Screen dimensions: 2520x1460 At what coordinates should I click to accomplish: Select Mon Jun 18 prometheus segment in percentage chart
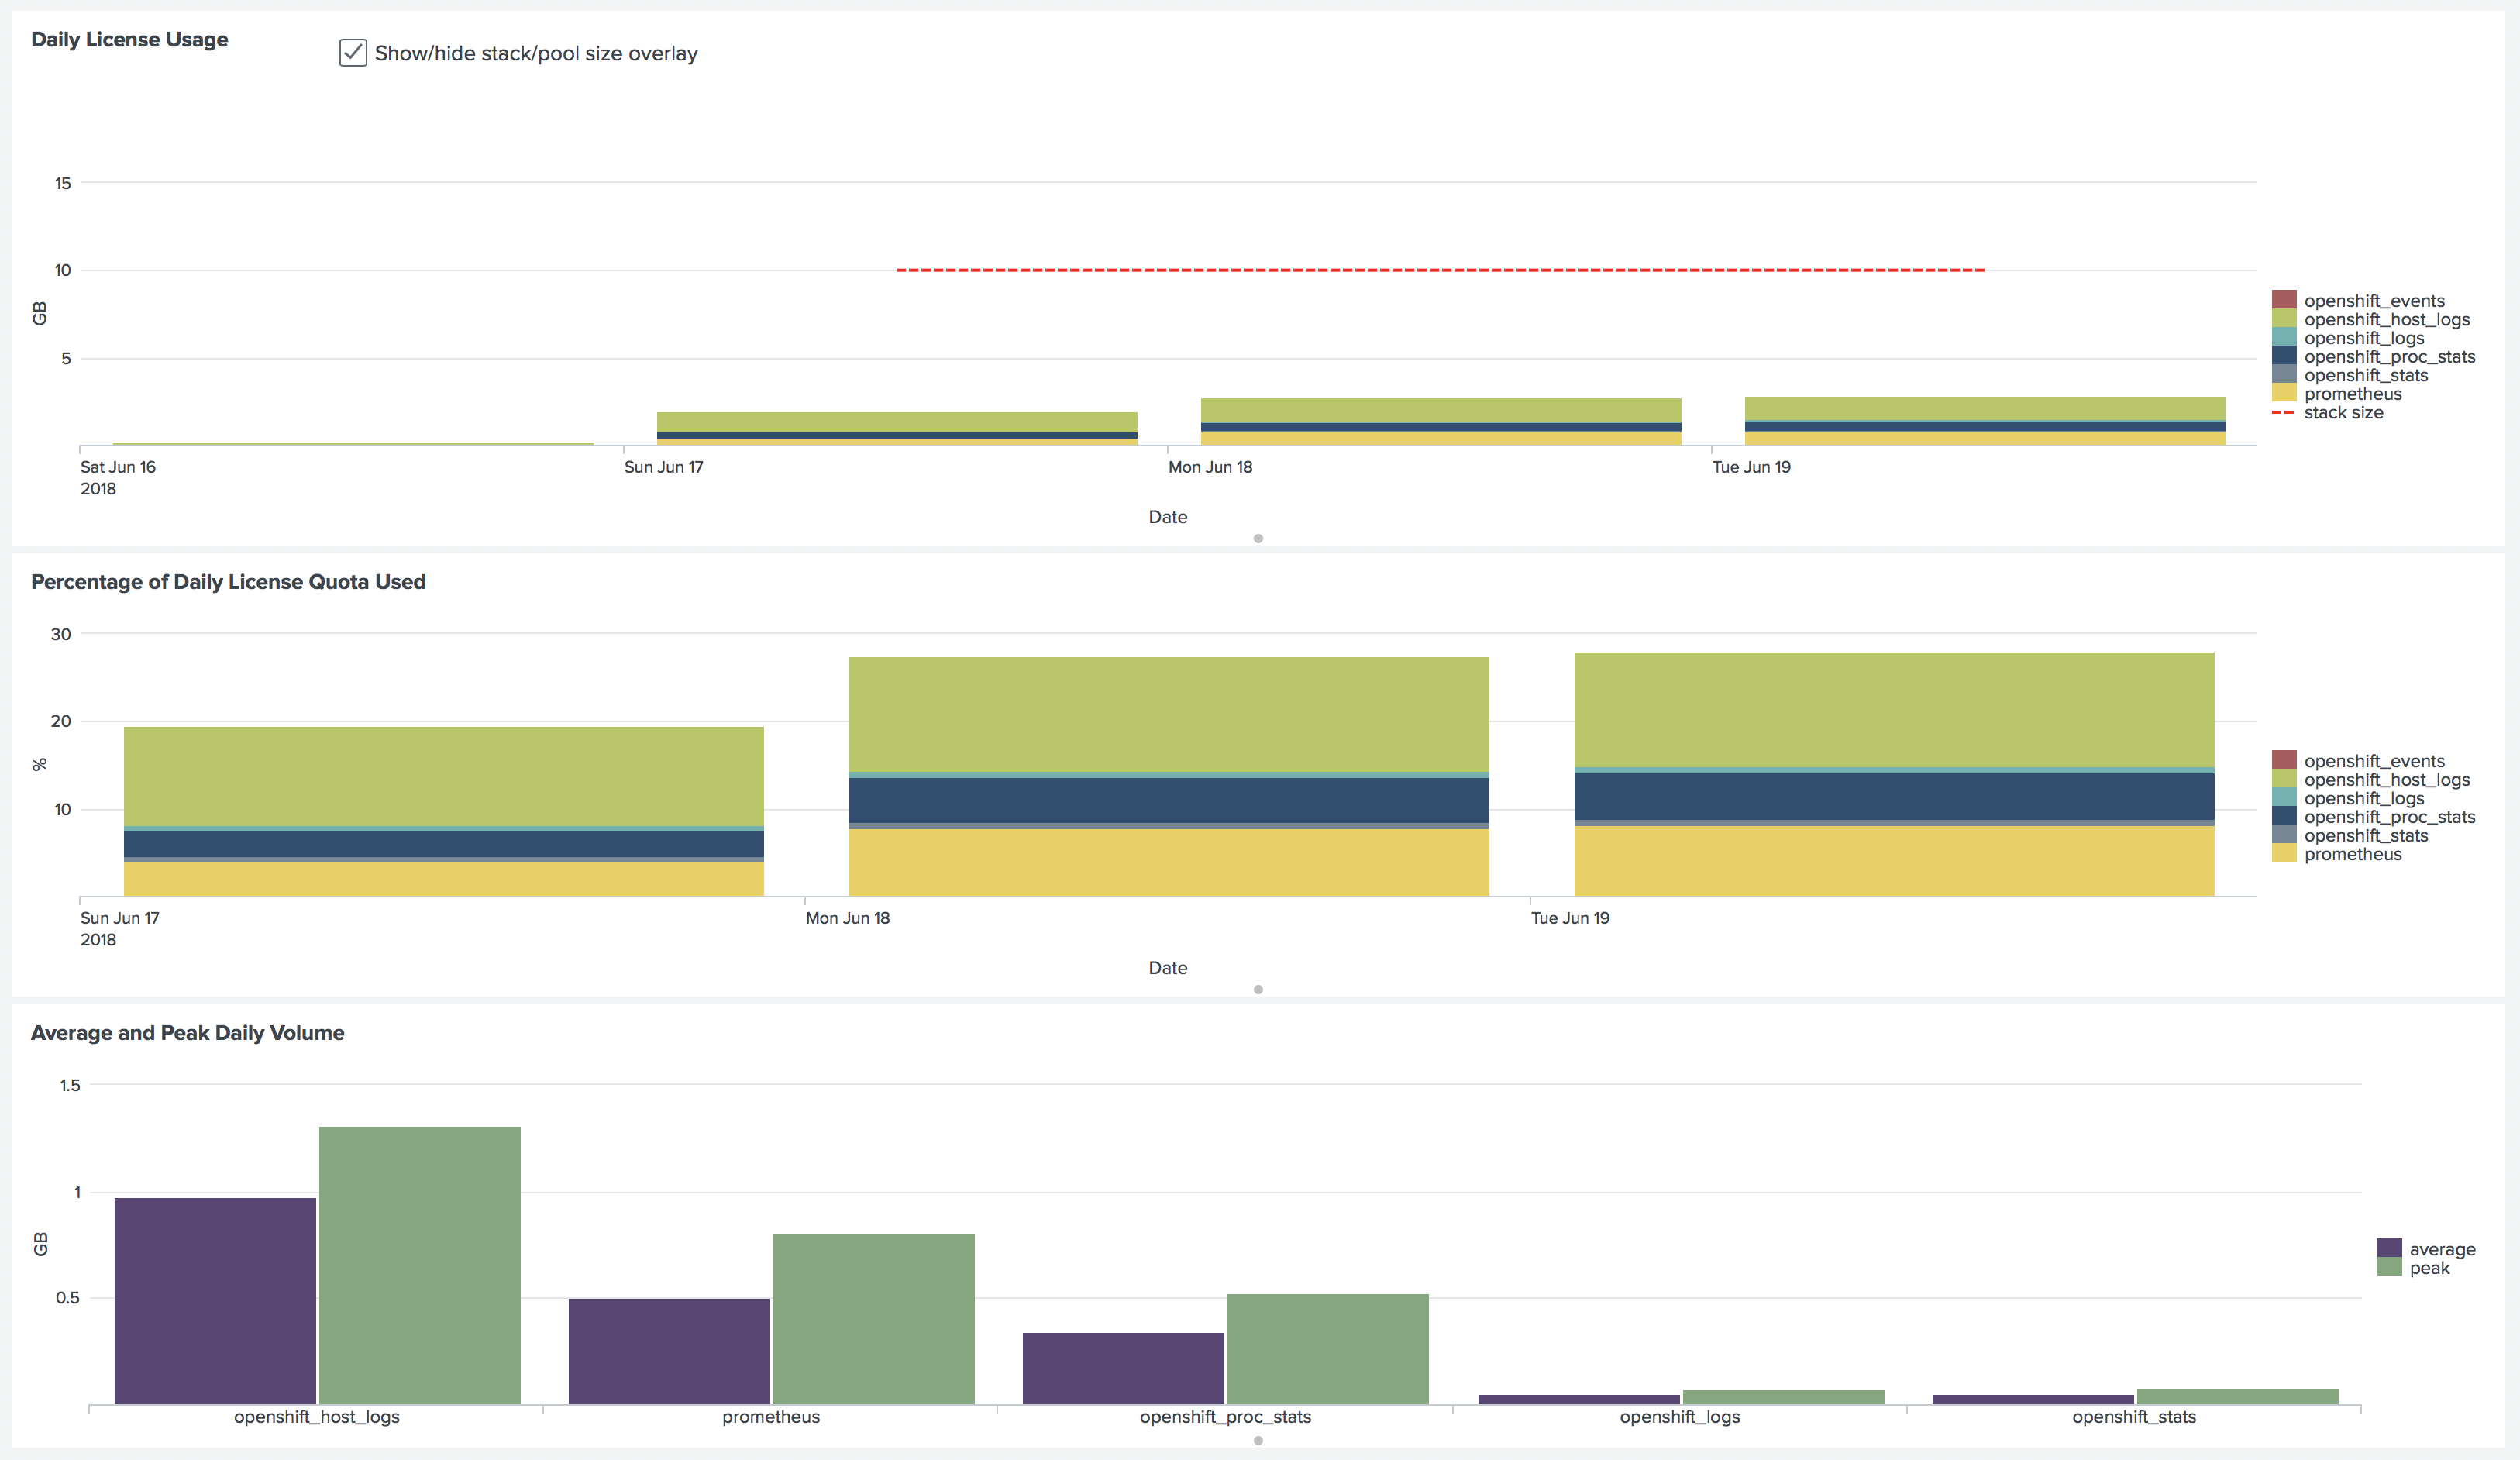(1169, 863)
